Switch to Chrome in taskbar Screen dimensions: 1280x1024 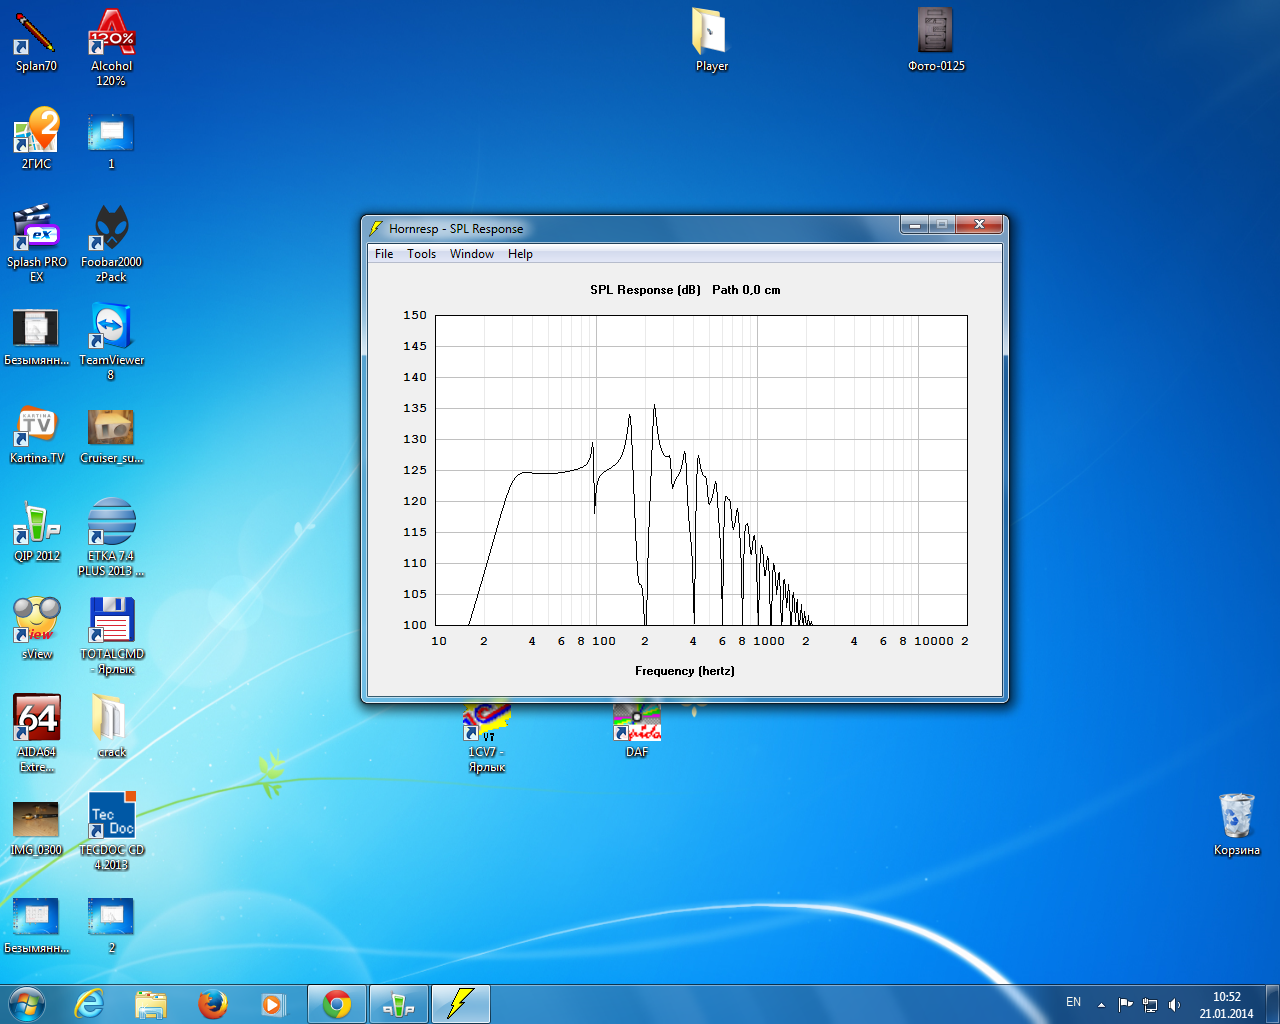(337, 1004)
